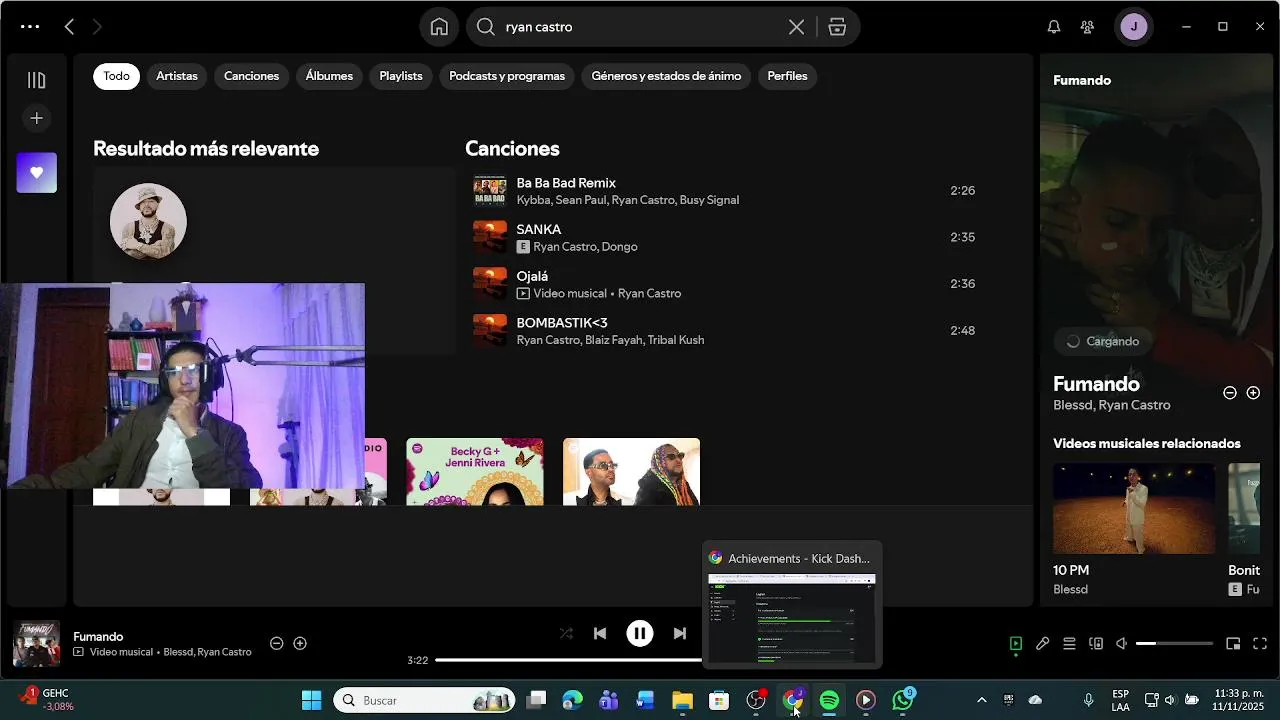Select the Playlists filter chip
This screenshot has width=1280, height=720.
click(x=401, y=76)
